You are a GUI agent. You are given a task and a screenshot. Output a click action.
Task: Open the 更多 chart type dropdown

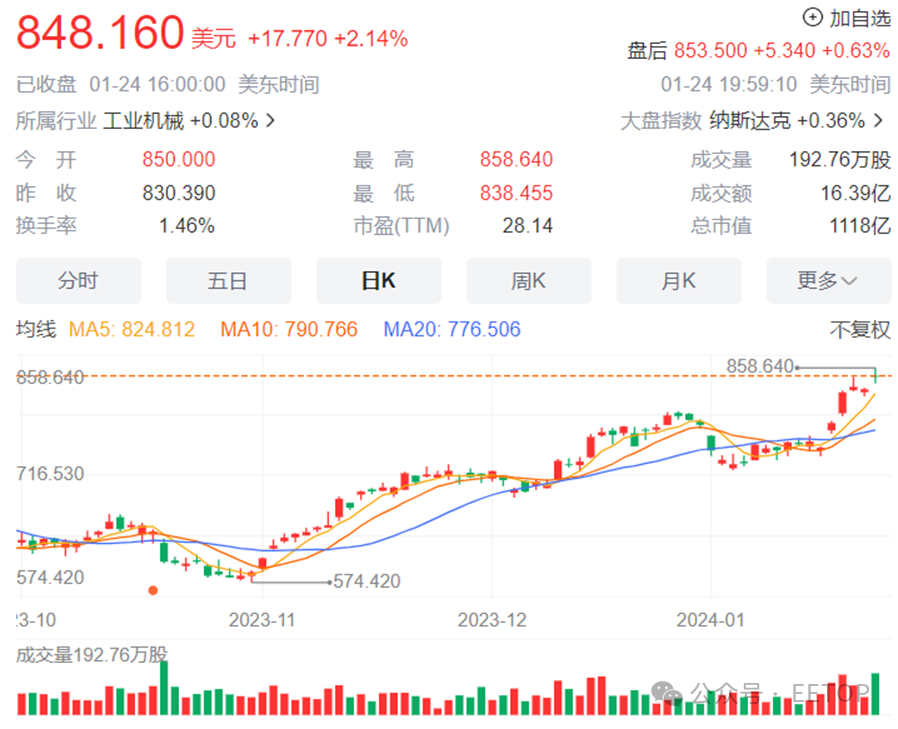[829, 281]
